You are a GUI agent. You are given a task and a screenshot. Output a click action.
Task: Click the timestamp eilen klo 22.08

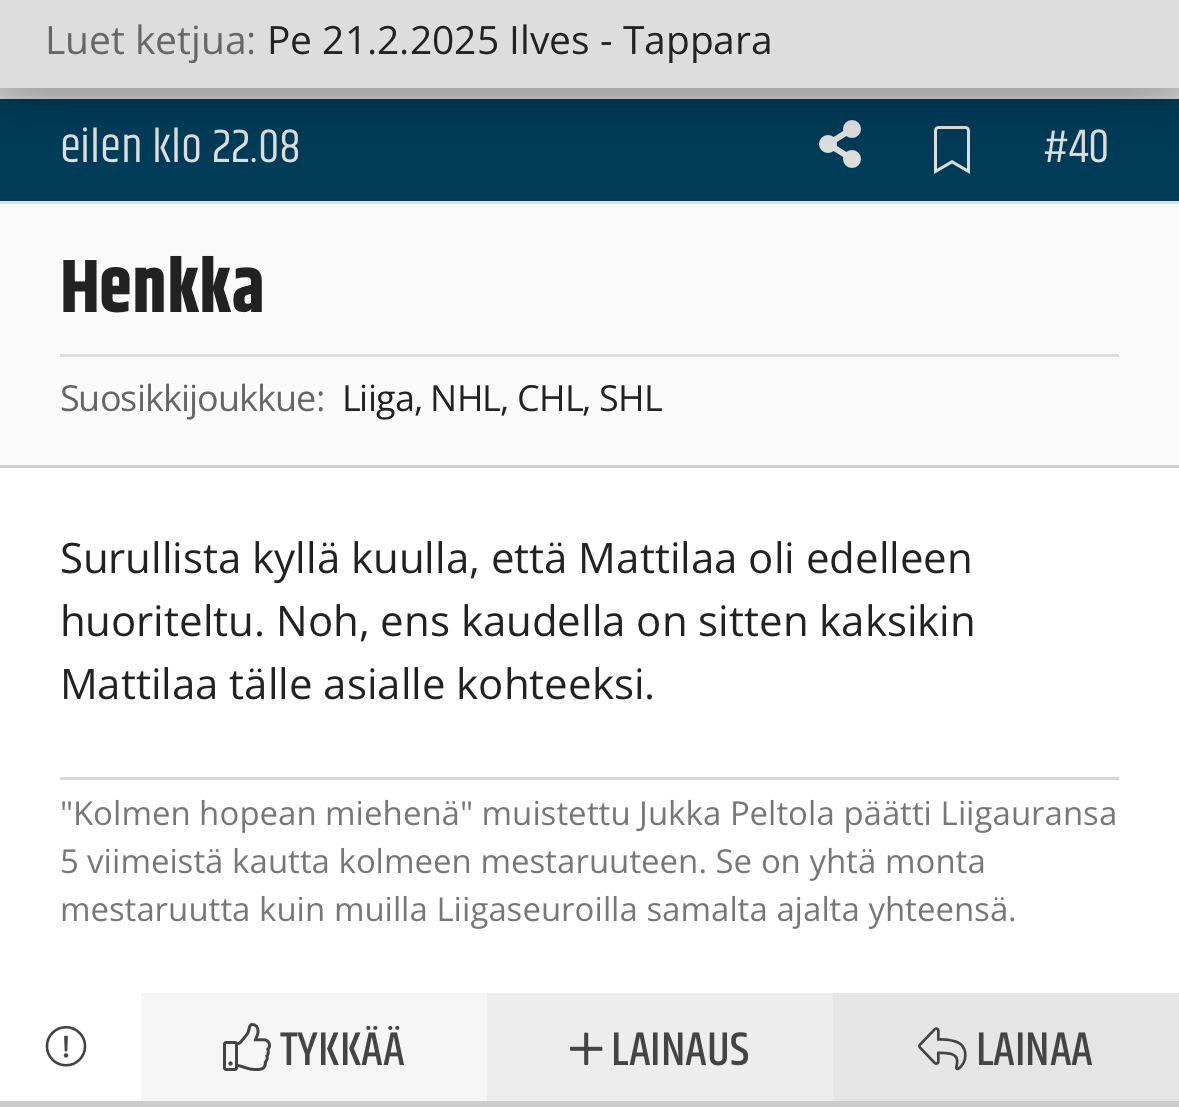(x=180, y=147)
